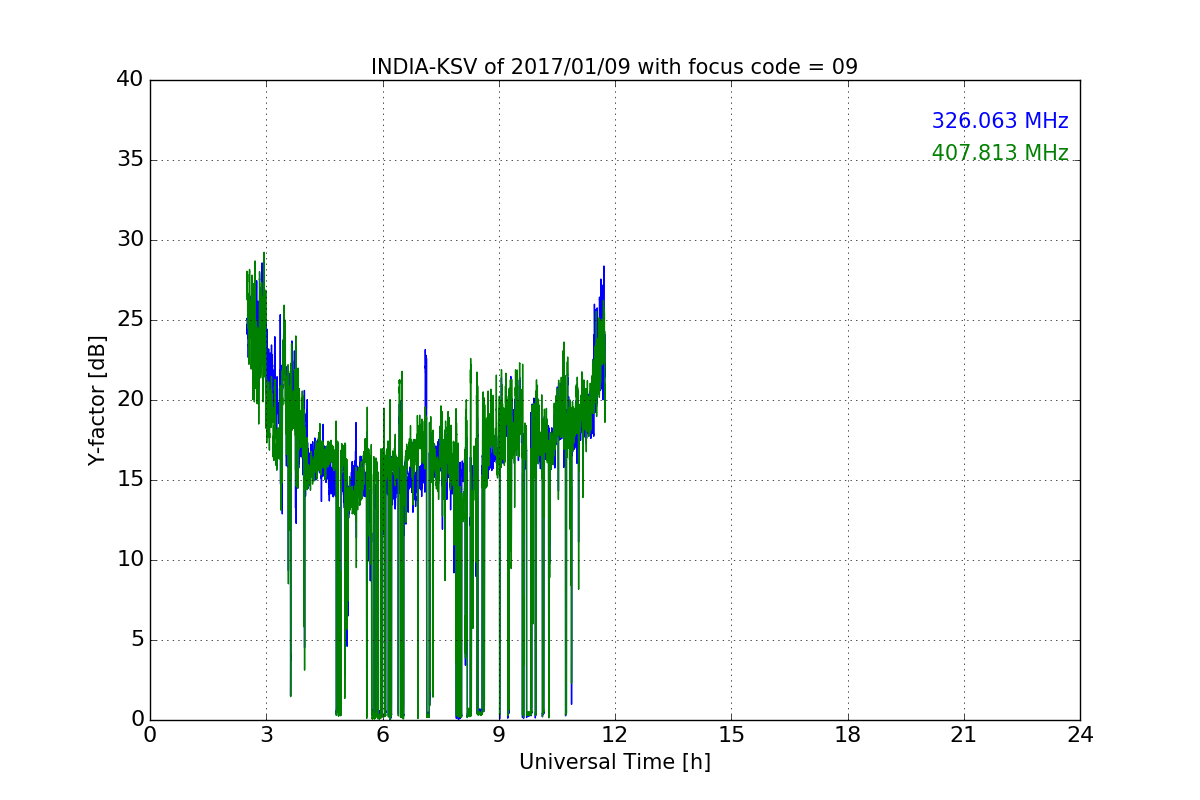Click the x-axis tick label 18
This screenshot has width=1200, height=800.
[848, 734]
